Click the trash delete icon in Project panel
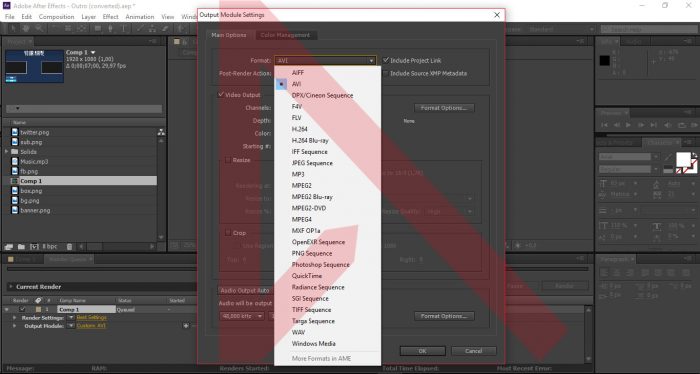Image resolution: width=700 pixels, height=374 pixels. click(x=69, y=246)
